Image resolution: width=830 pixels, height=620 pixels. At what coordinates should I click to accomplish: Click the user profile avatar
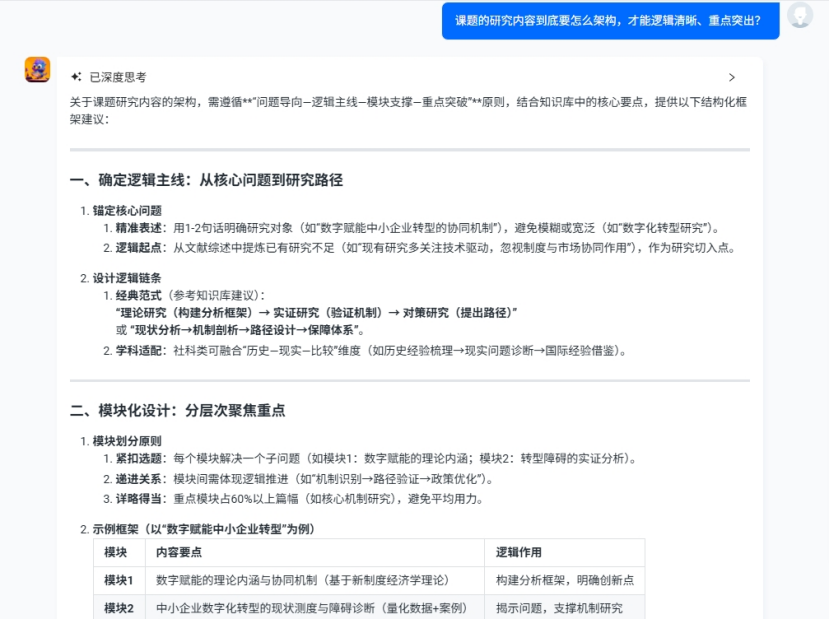coord(800,15)
